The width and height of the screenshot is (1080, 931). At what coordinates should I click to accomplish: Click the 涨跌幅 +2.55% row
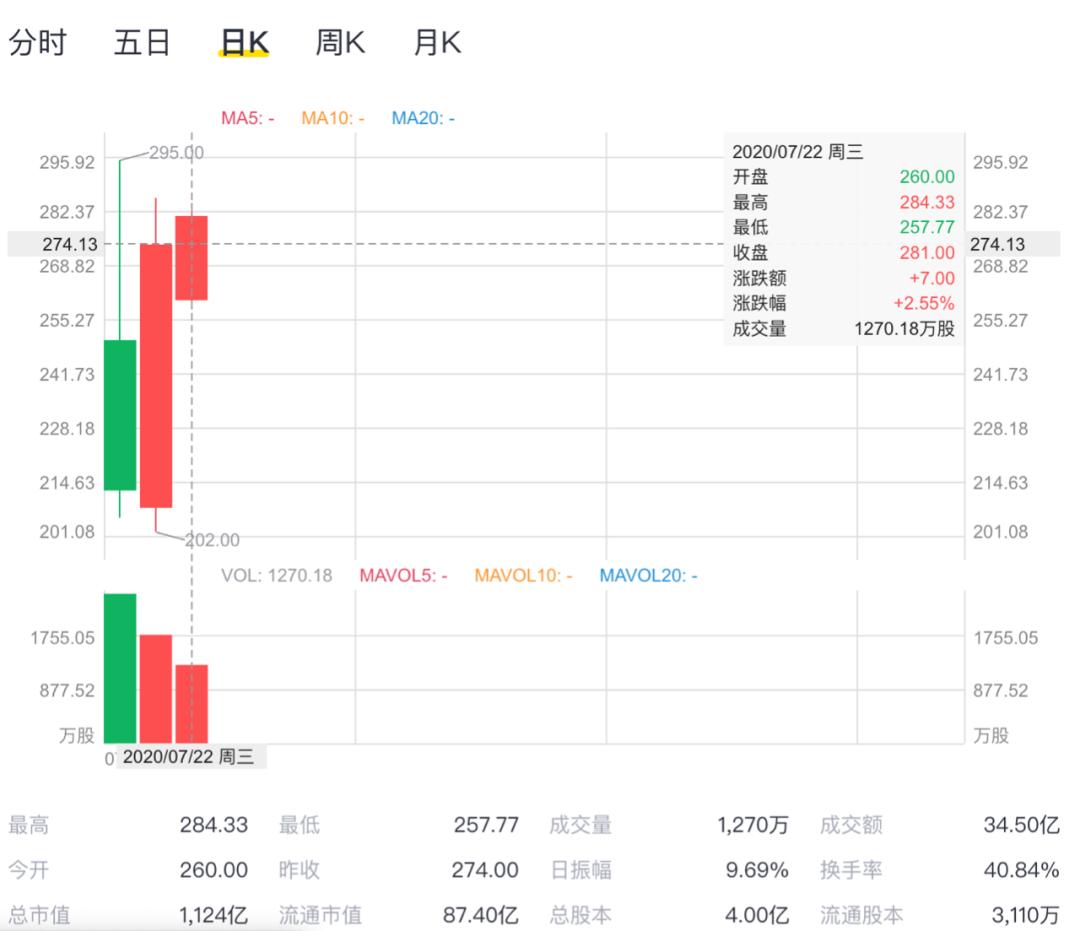click(843, 303)
